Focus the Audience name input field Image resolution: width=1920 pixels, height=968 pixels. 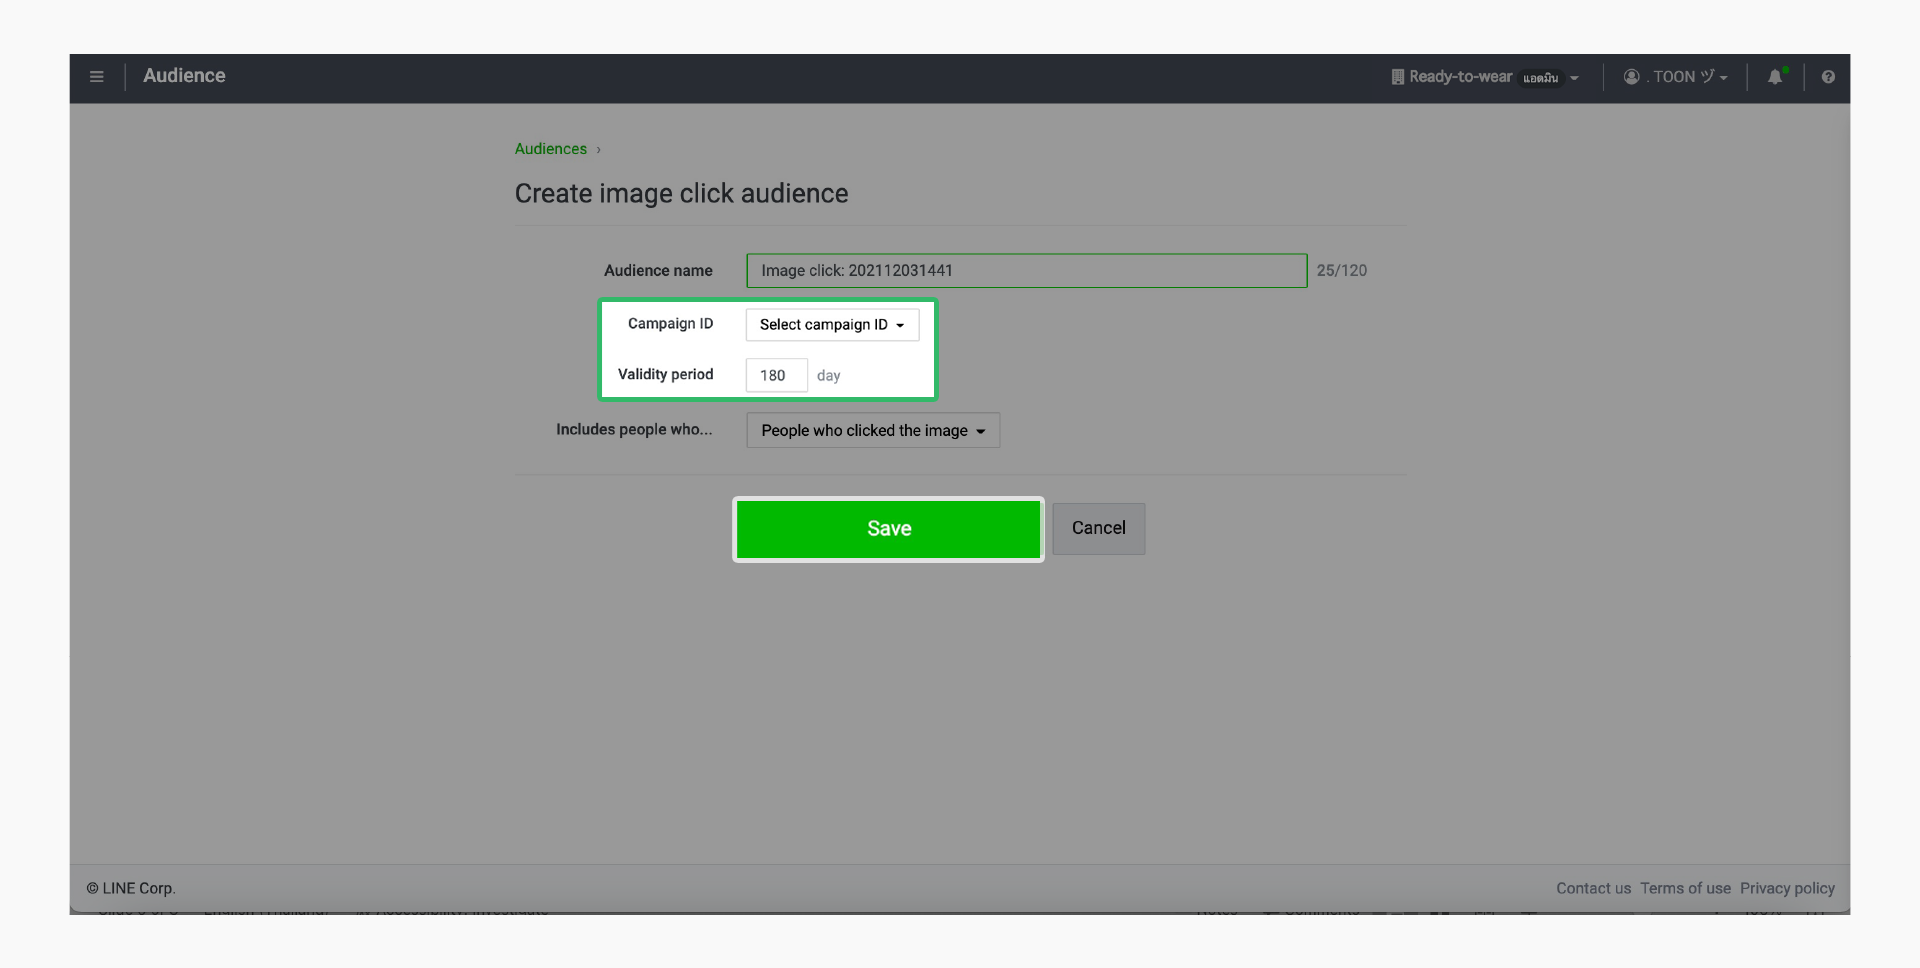tap(1026, 271)
